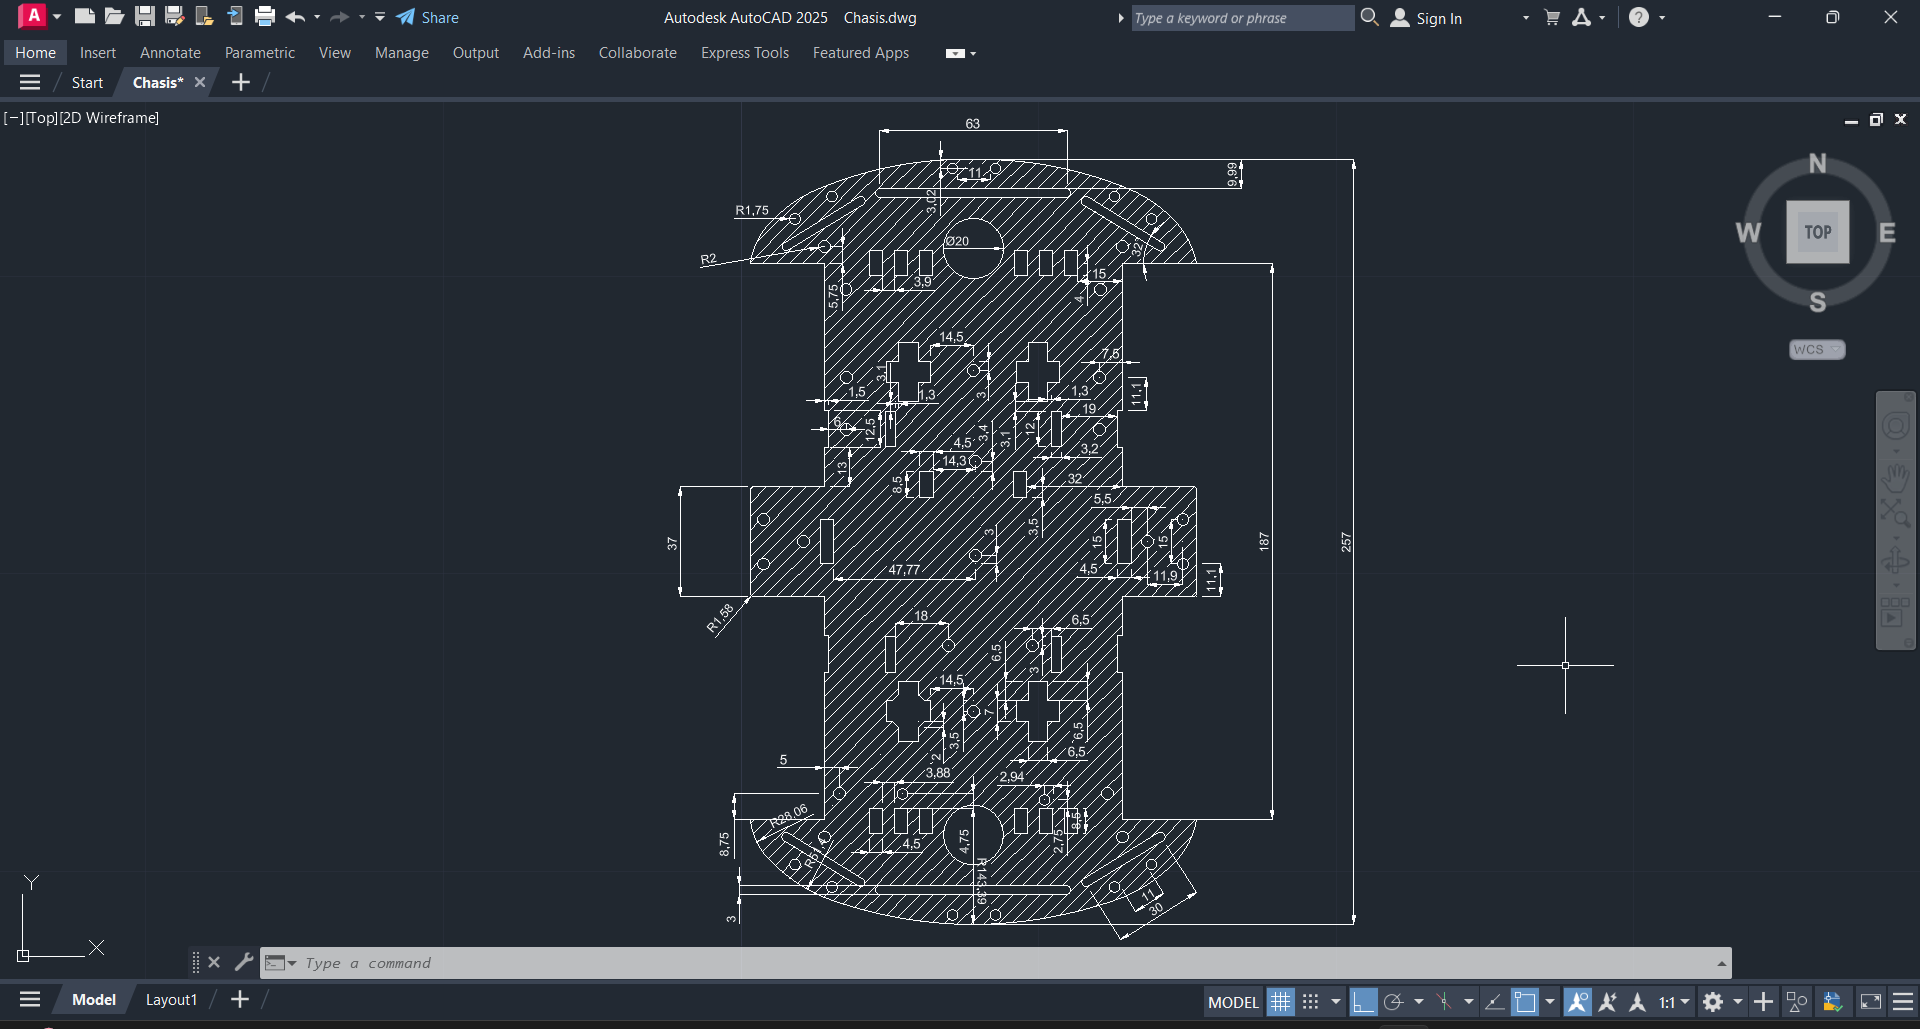Click Sign In
The image size is (1920, 1029).
pyautogui.click(x=1427, y=18)
